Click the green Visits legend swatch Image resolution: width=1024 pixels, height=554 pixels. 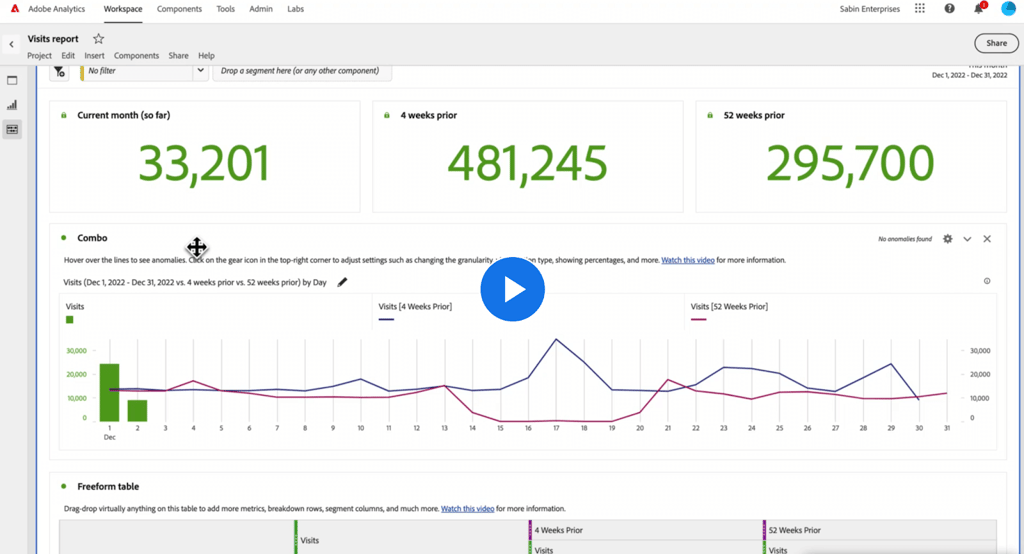pos(70,319)
